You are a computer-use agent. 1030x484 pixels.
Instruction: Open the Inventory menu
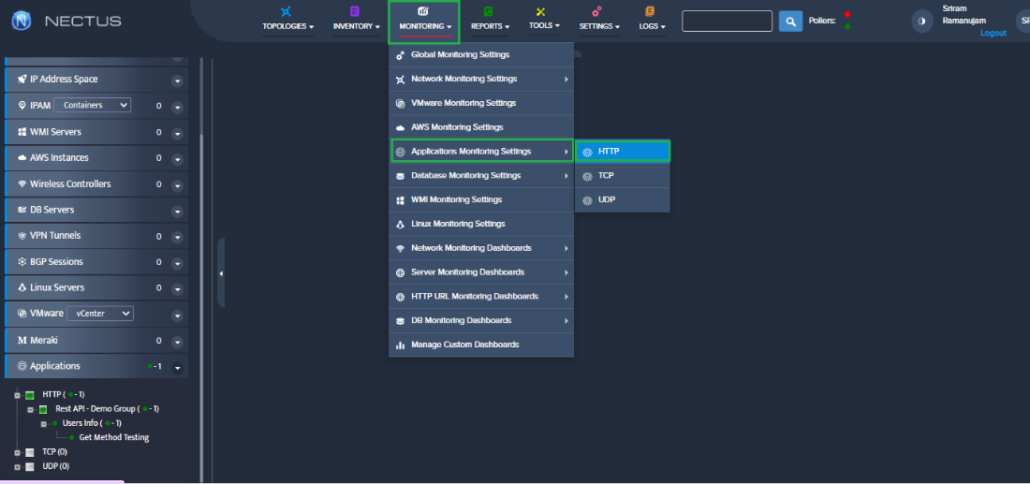click(354, 19)
